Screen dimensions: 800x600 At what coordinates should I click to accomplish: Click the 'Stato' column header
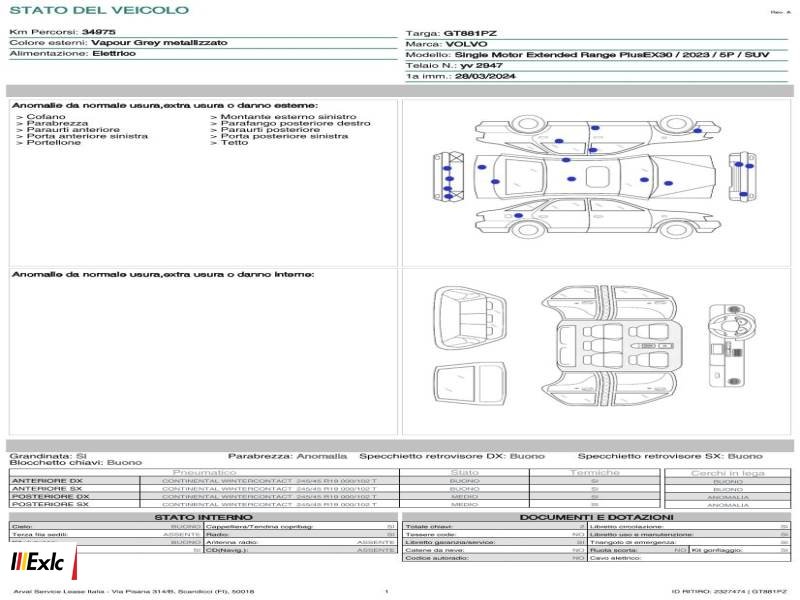click(x=464, y=472)
